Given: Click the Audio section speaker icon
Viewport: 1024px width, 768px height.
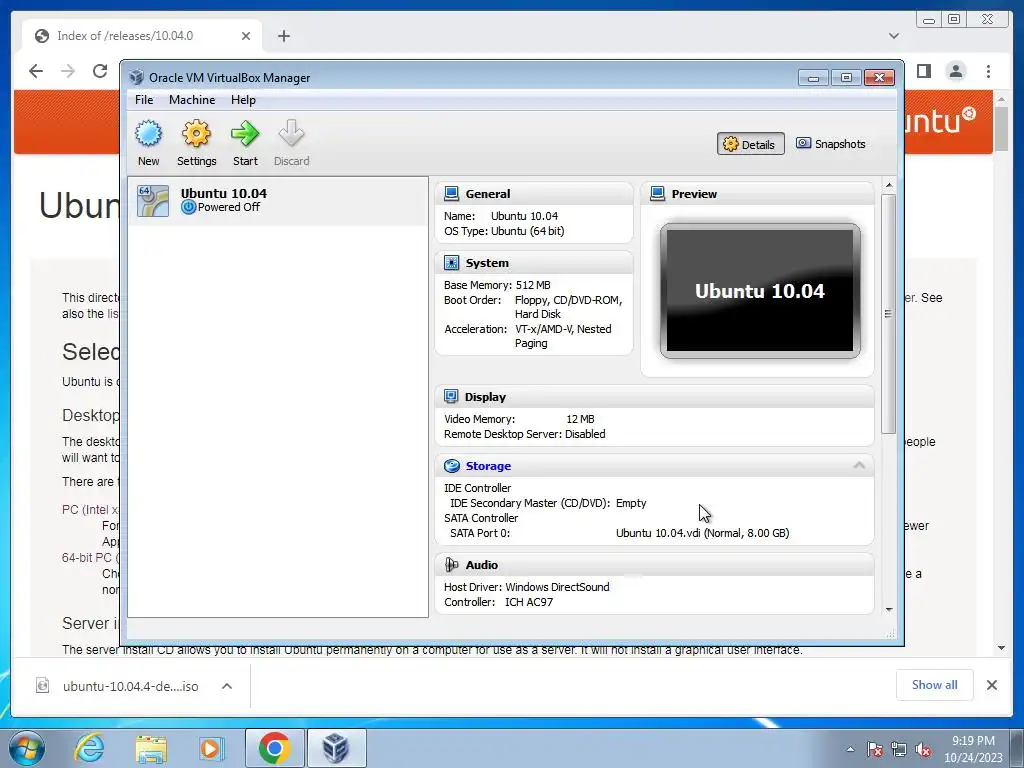Looking at the screenshot, I should point(451,564).
